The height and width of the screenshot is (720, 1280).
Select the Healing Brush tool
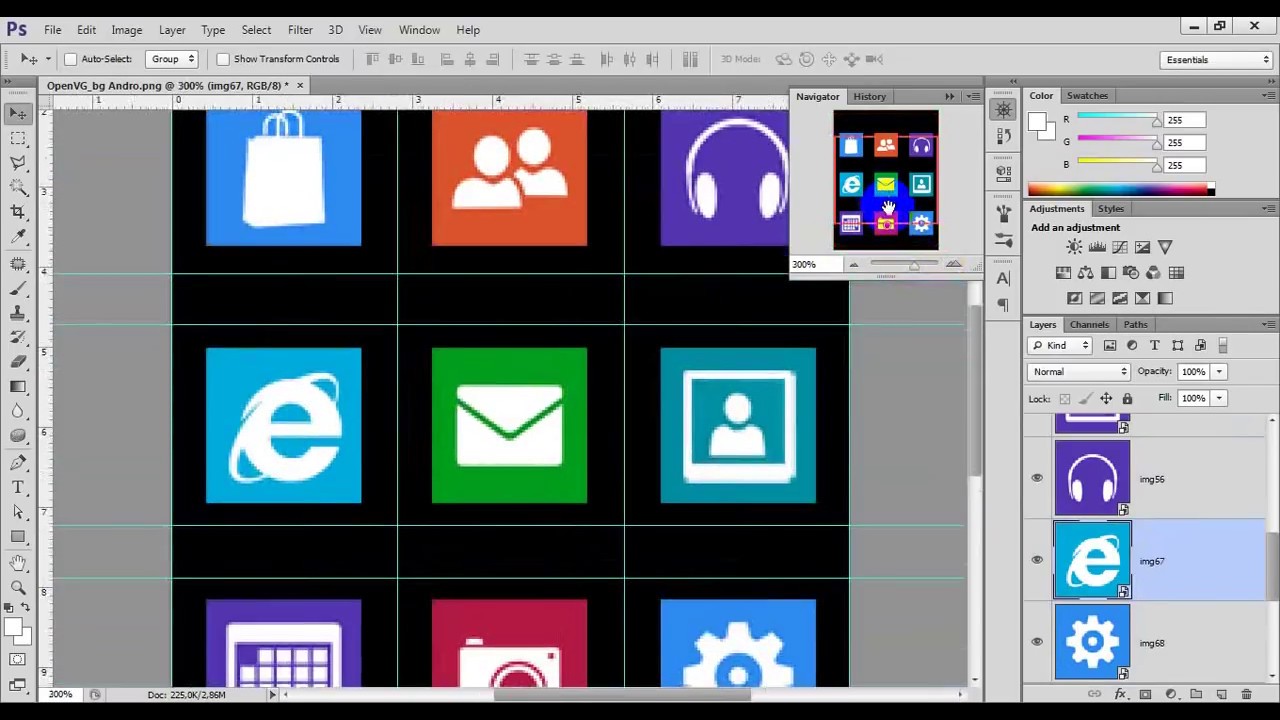(18, 264)
